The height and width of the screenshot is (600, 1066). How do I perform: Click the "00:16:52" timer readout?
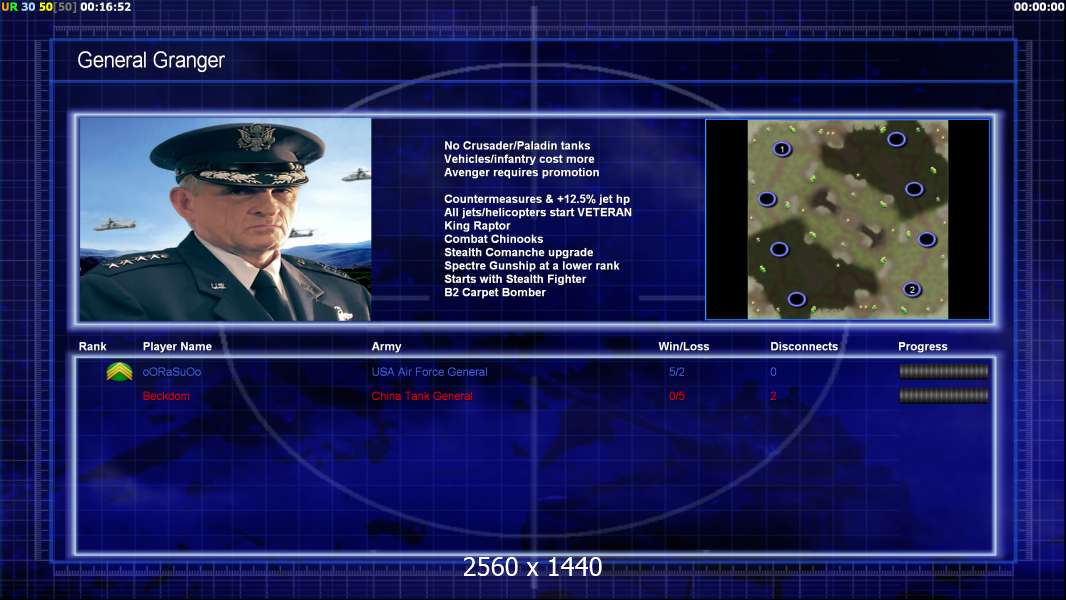(105, 7)
